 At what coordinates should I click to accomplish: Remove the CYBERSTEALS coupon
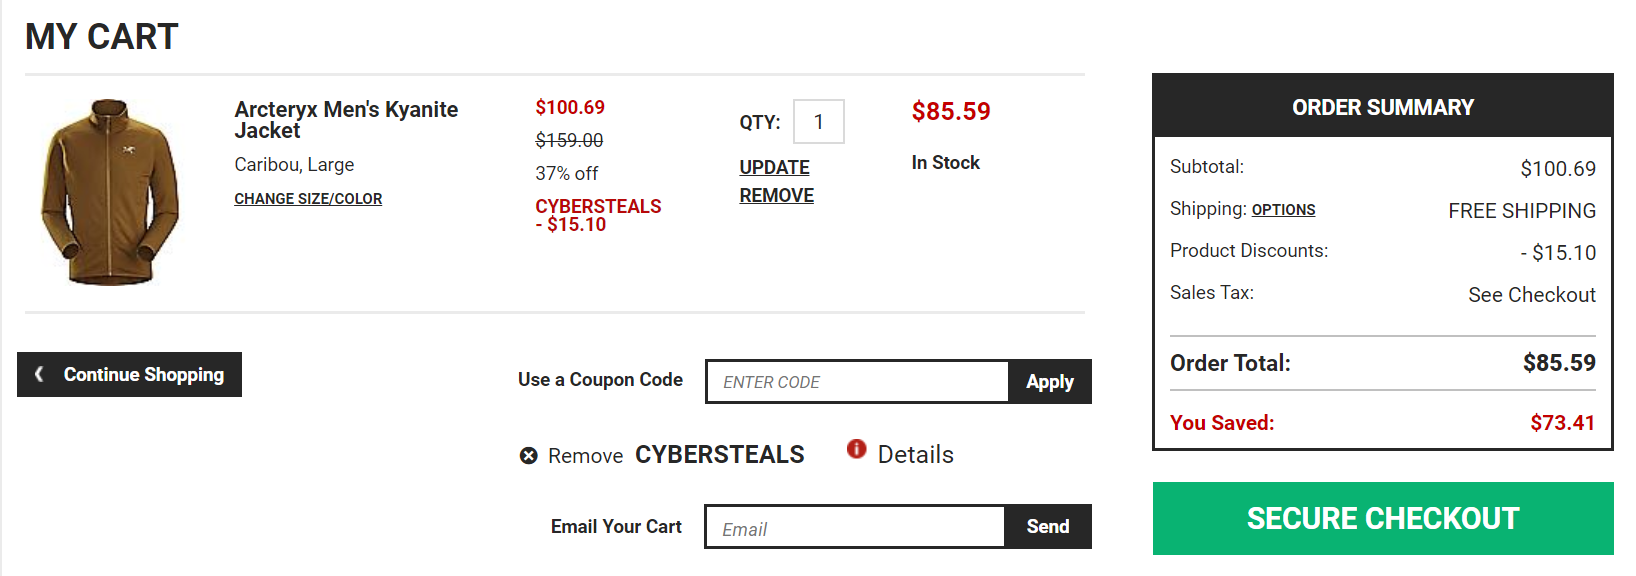[661, 455]
